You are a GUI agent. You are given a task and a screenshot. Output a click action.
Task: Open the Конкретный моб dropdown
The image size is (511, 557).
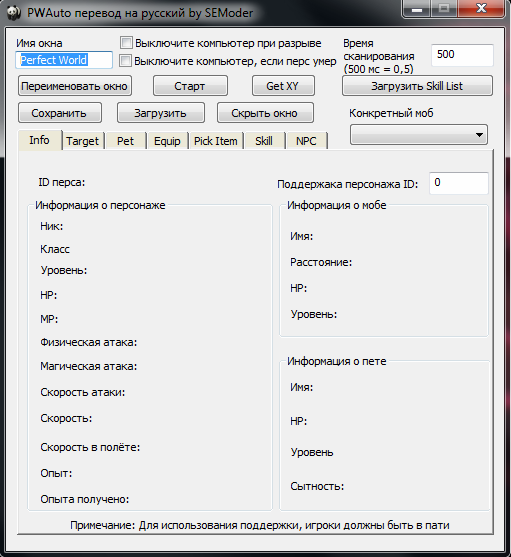click(x=419, y=135)
